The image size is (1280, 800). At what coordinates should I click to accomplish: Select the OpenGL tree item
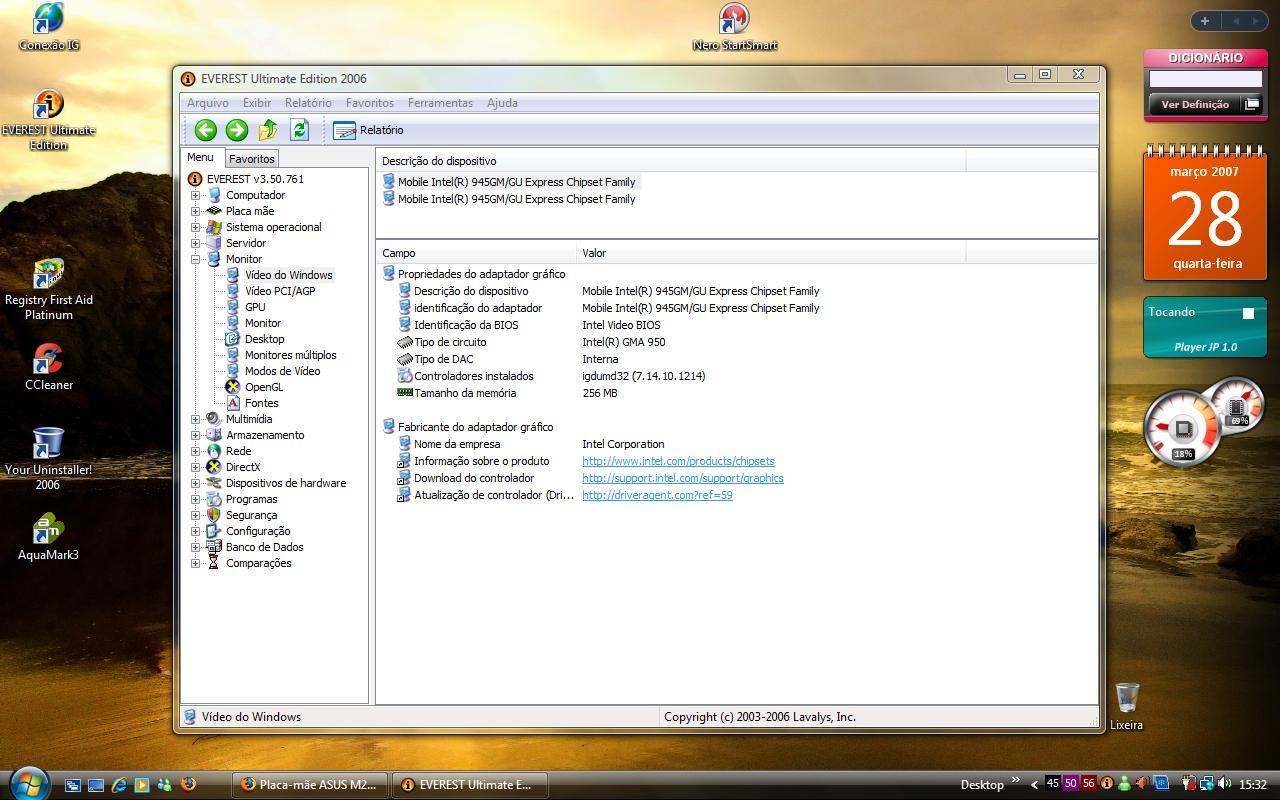pos(263,387)
